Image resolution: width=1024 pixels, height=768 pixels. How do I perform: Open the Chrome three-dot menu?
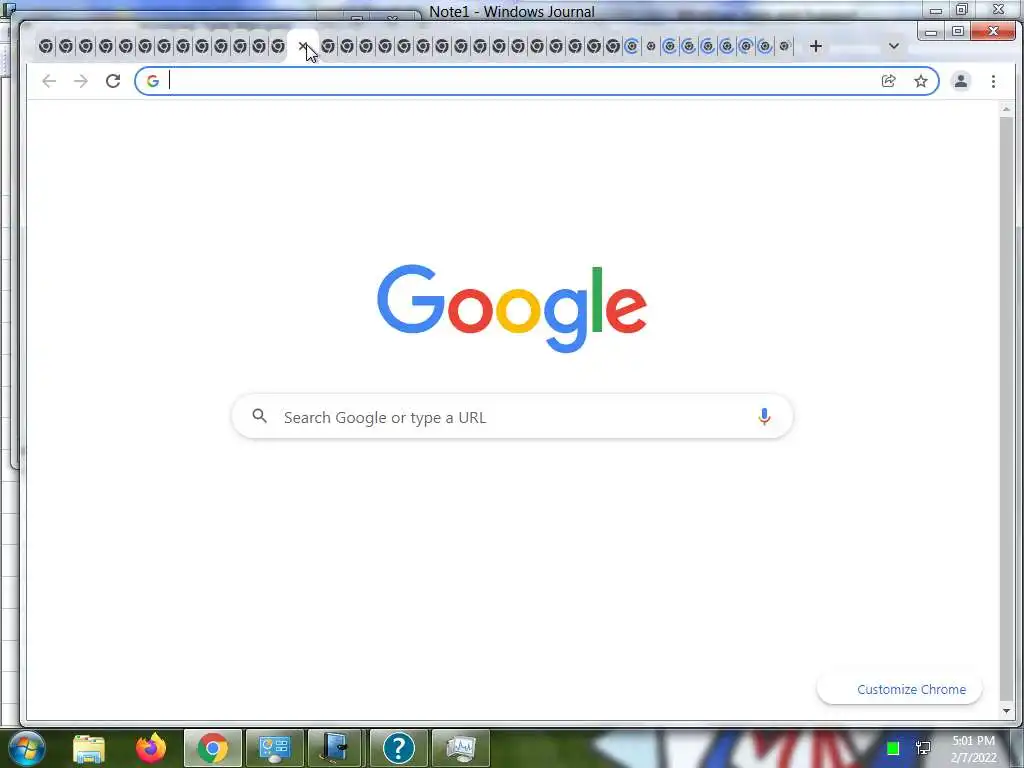pyautogui.click(x=993, y=81)
